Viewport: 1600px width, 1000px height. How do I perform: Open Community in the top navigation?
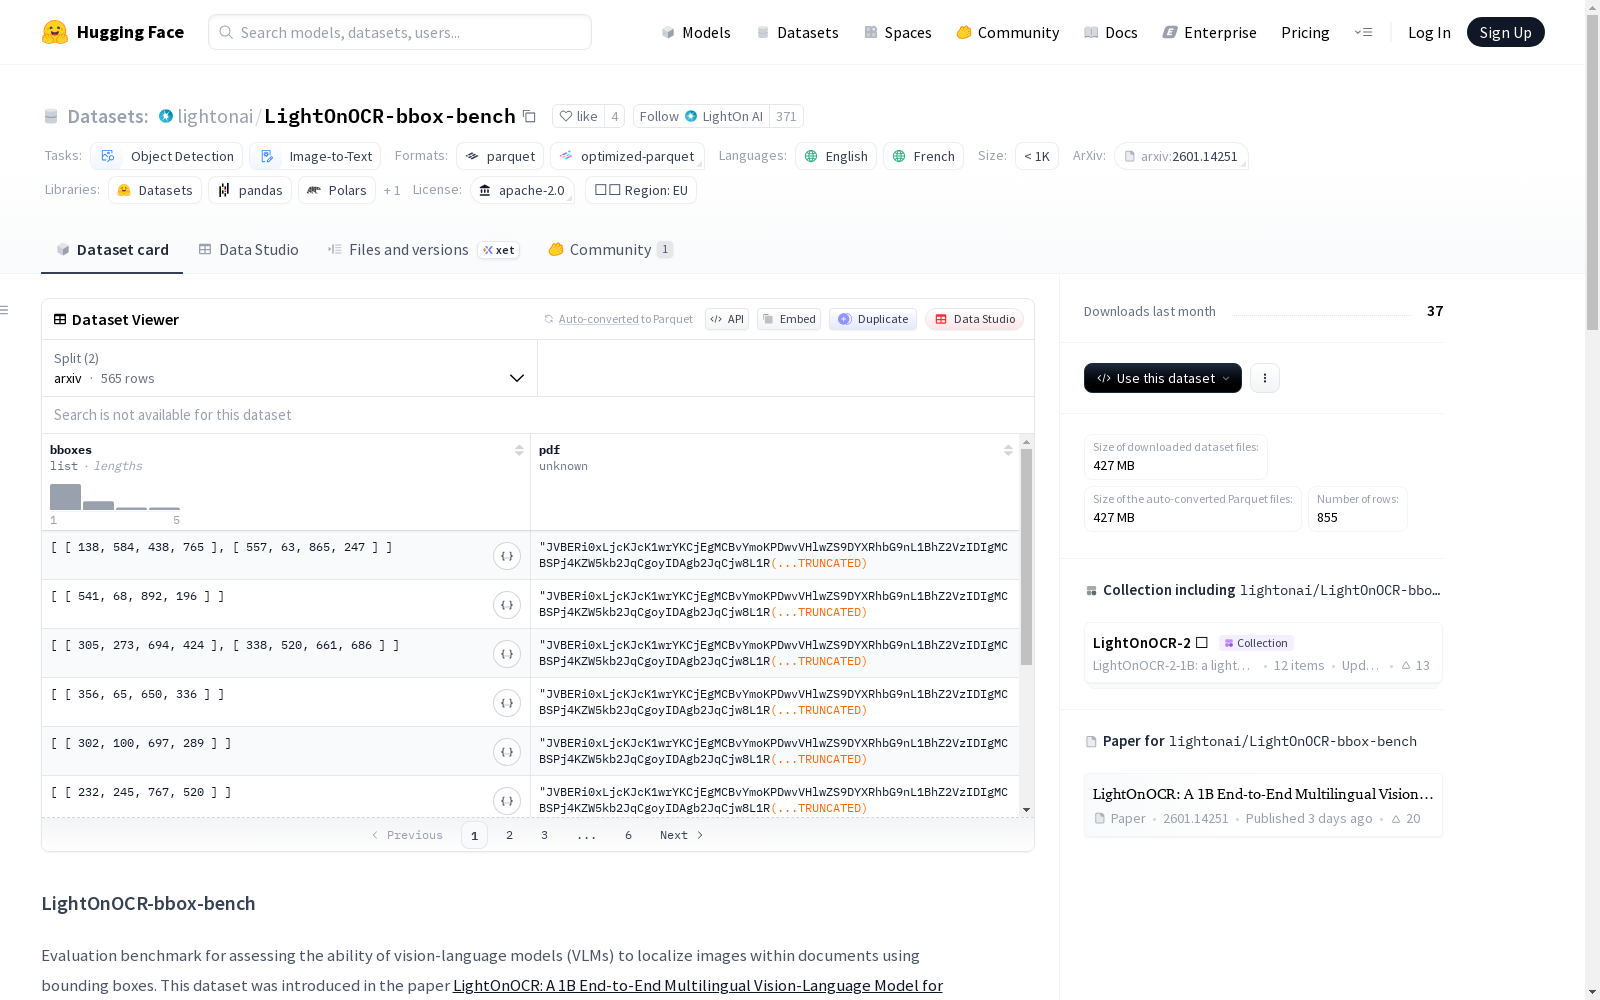(x=1008, y=32)
